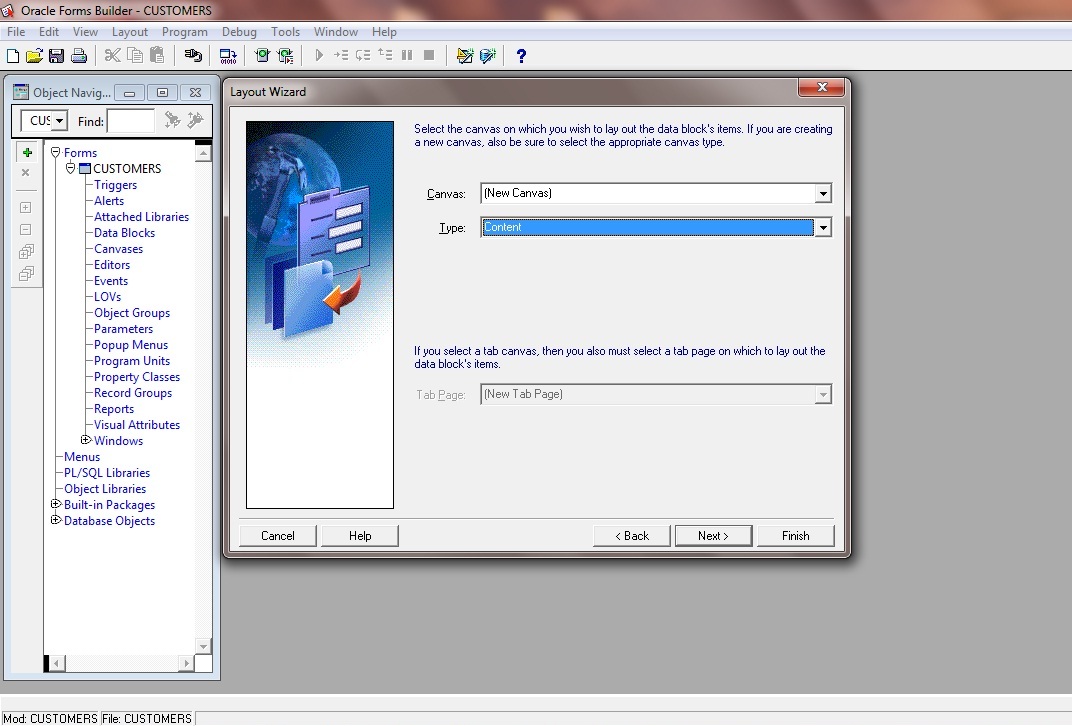The image size is (1072, 726).
Task: Click the Save disk toolbar icon
Action: [57, 56]
